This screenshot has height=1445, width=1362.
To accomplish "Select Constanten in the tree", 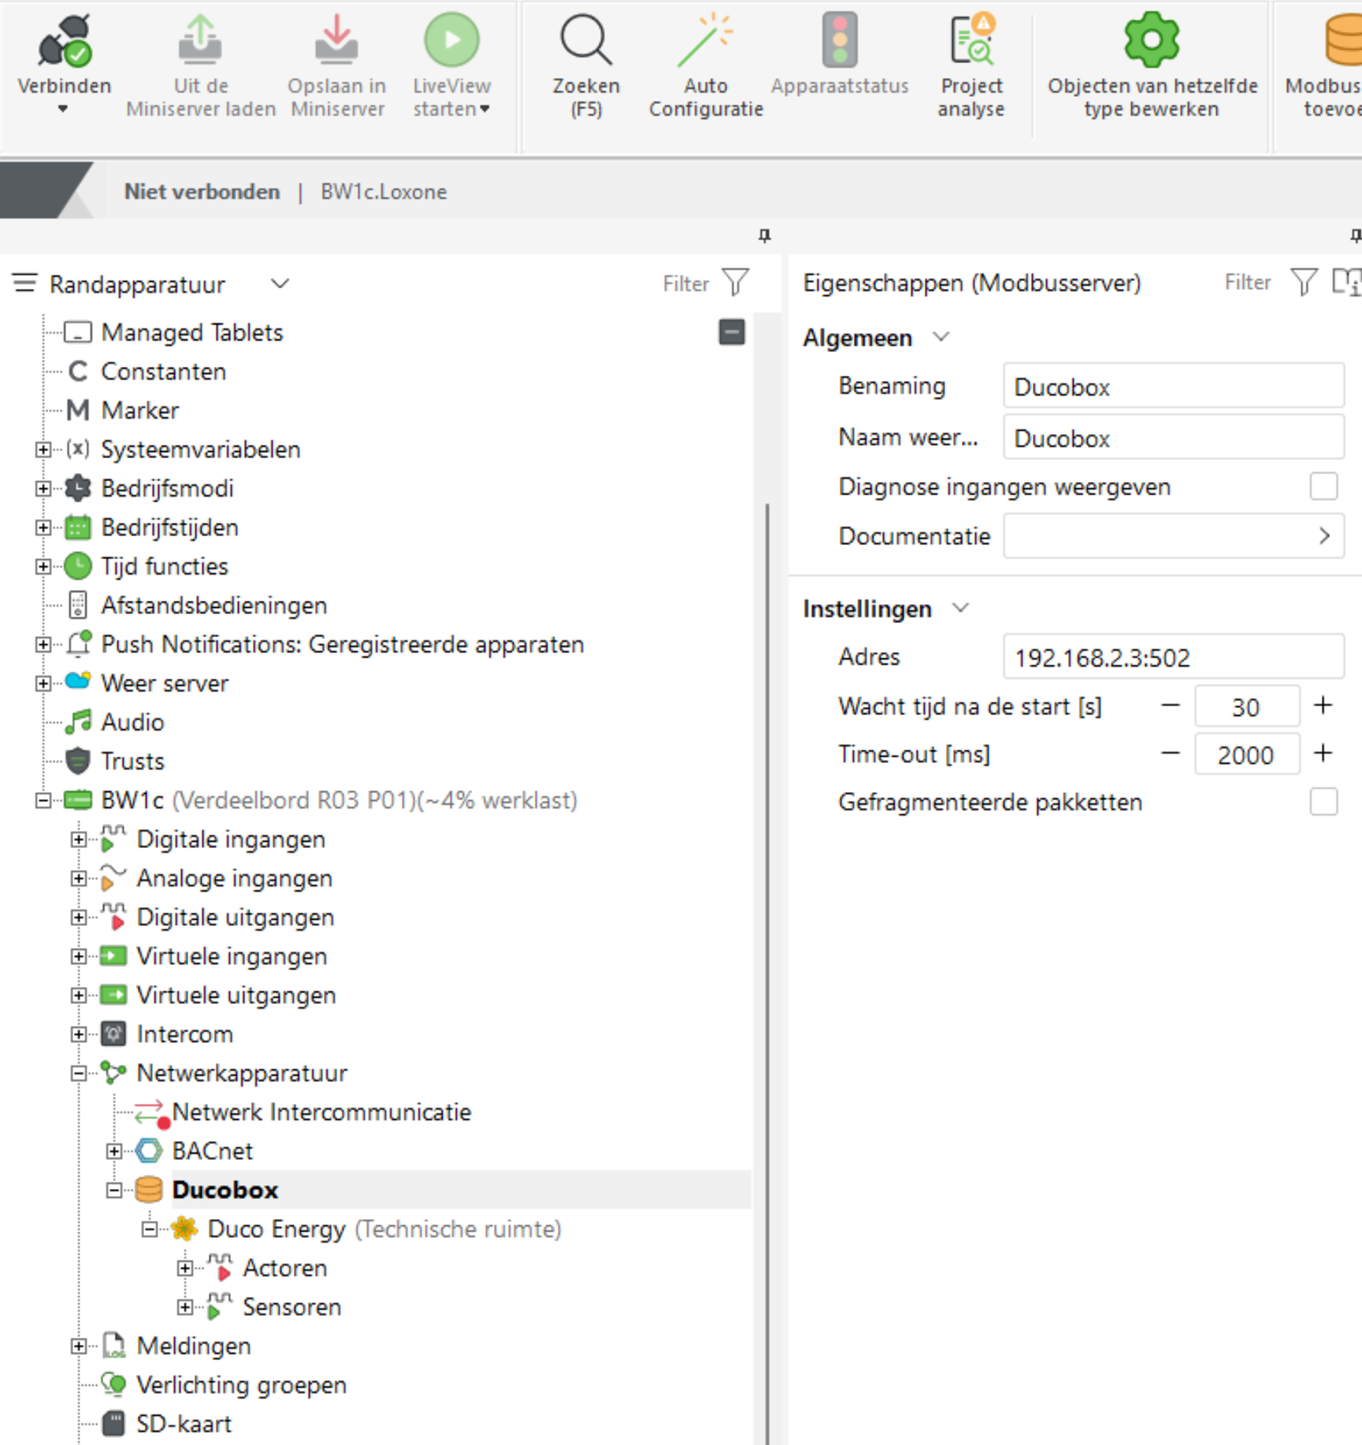I will (163, 371).
